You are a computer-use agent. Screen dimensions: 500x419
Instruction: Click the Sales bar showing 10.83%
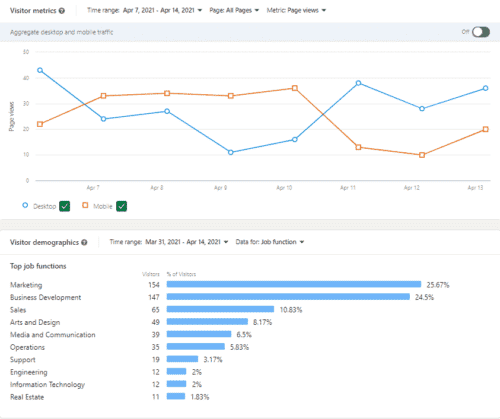pyautogui.click(x=220, y=309)
